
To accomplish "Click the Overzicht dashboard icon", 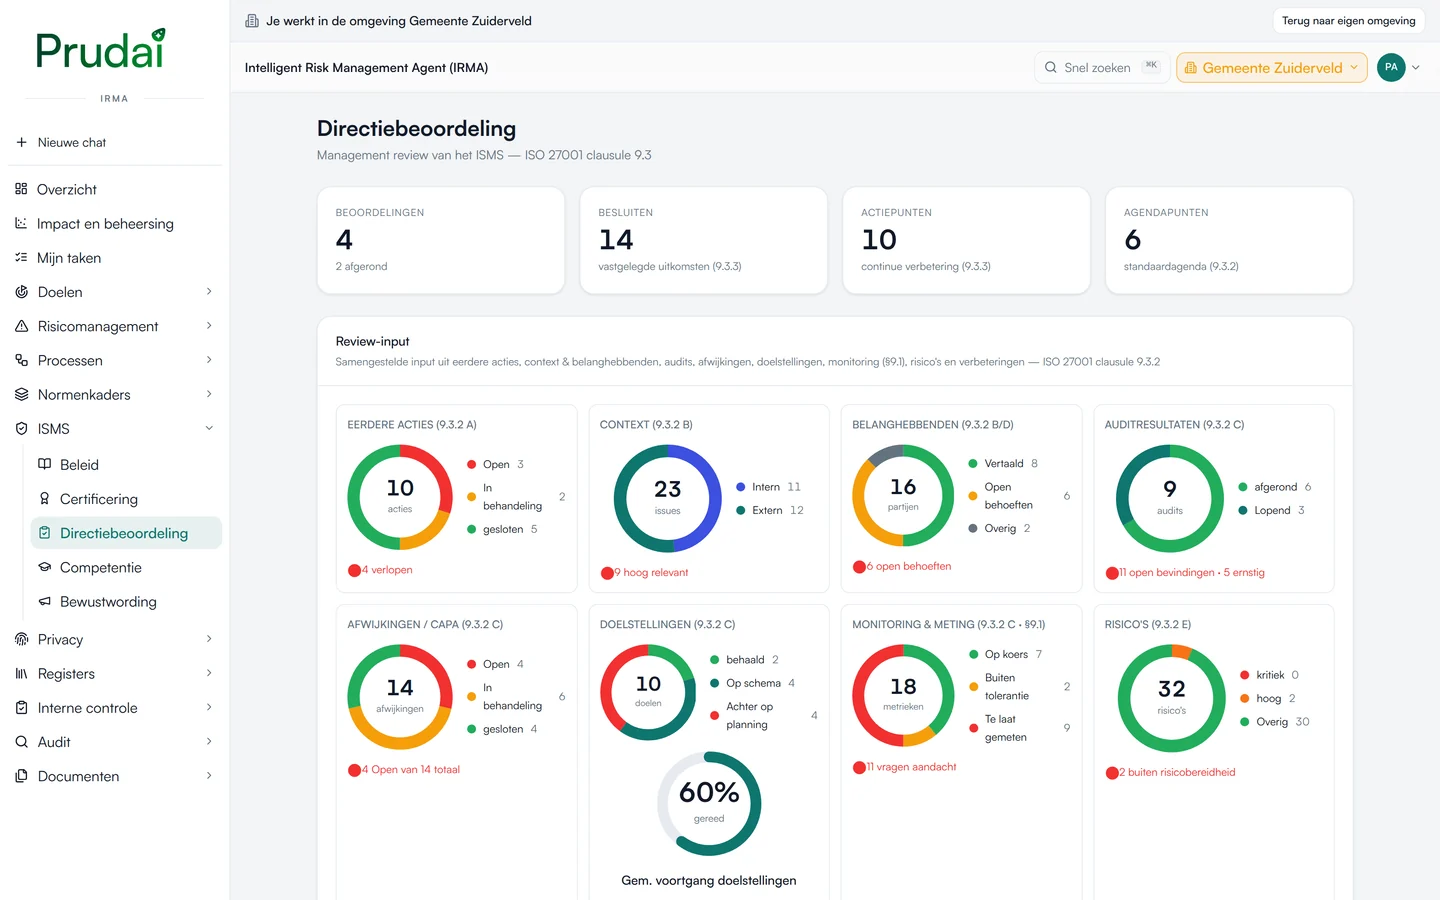I will pyautogui.click(x=21, y=189).
